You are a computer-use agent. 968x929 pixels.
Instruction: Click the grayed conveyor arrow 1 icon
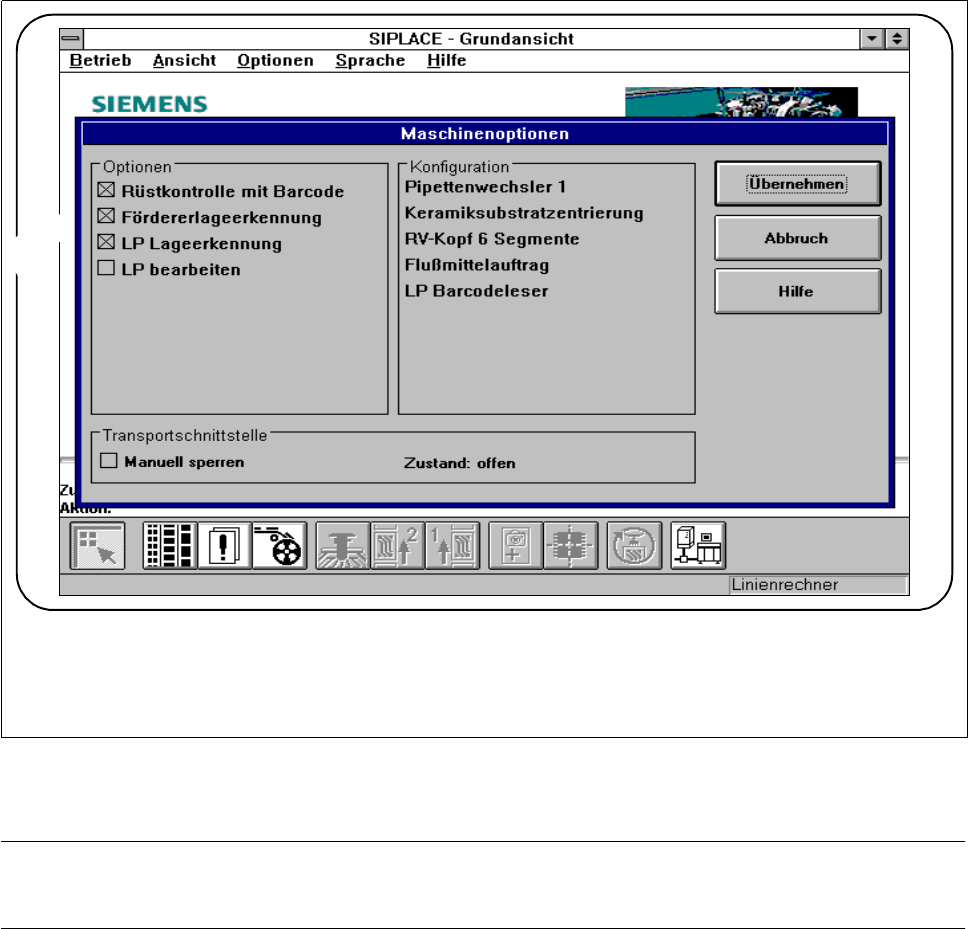click(453, 546)
